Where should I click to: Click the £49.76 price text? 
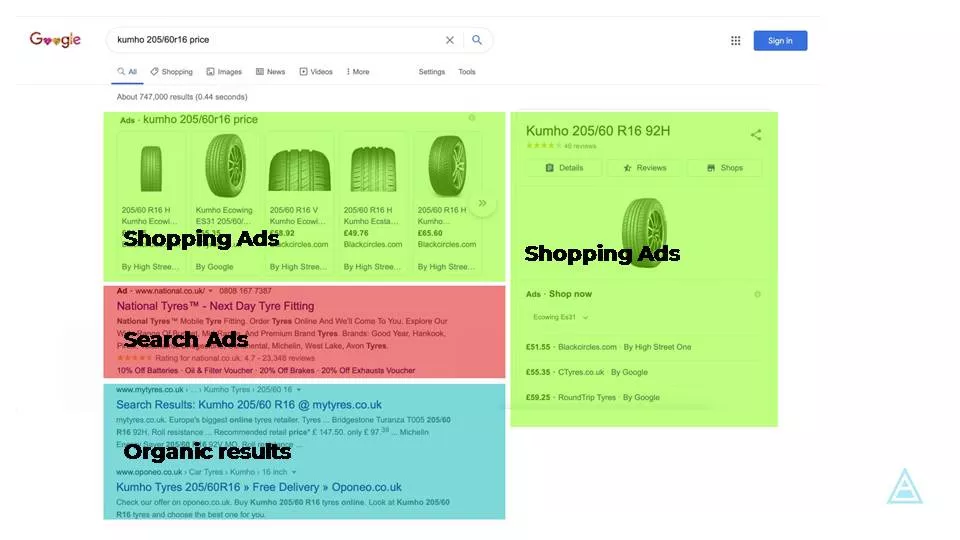click(356, 233)
